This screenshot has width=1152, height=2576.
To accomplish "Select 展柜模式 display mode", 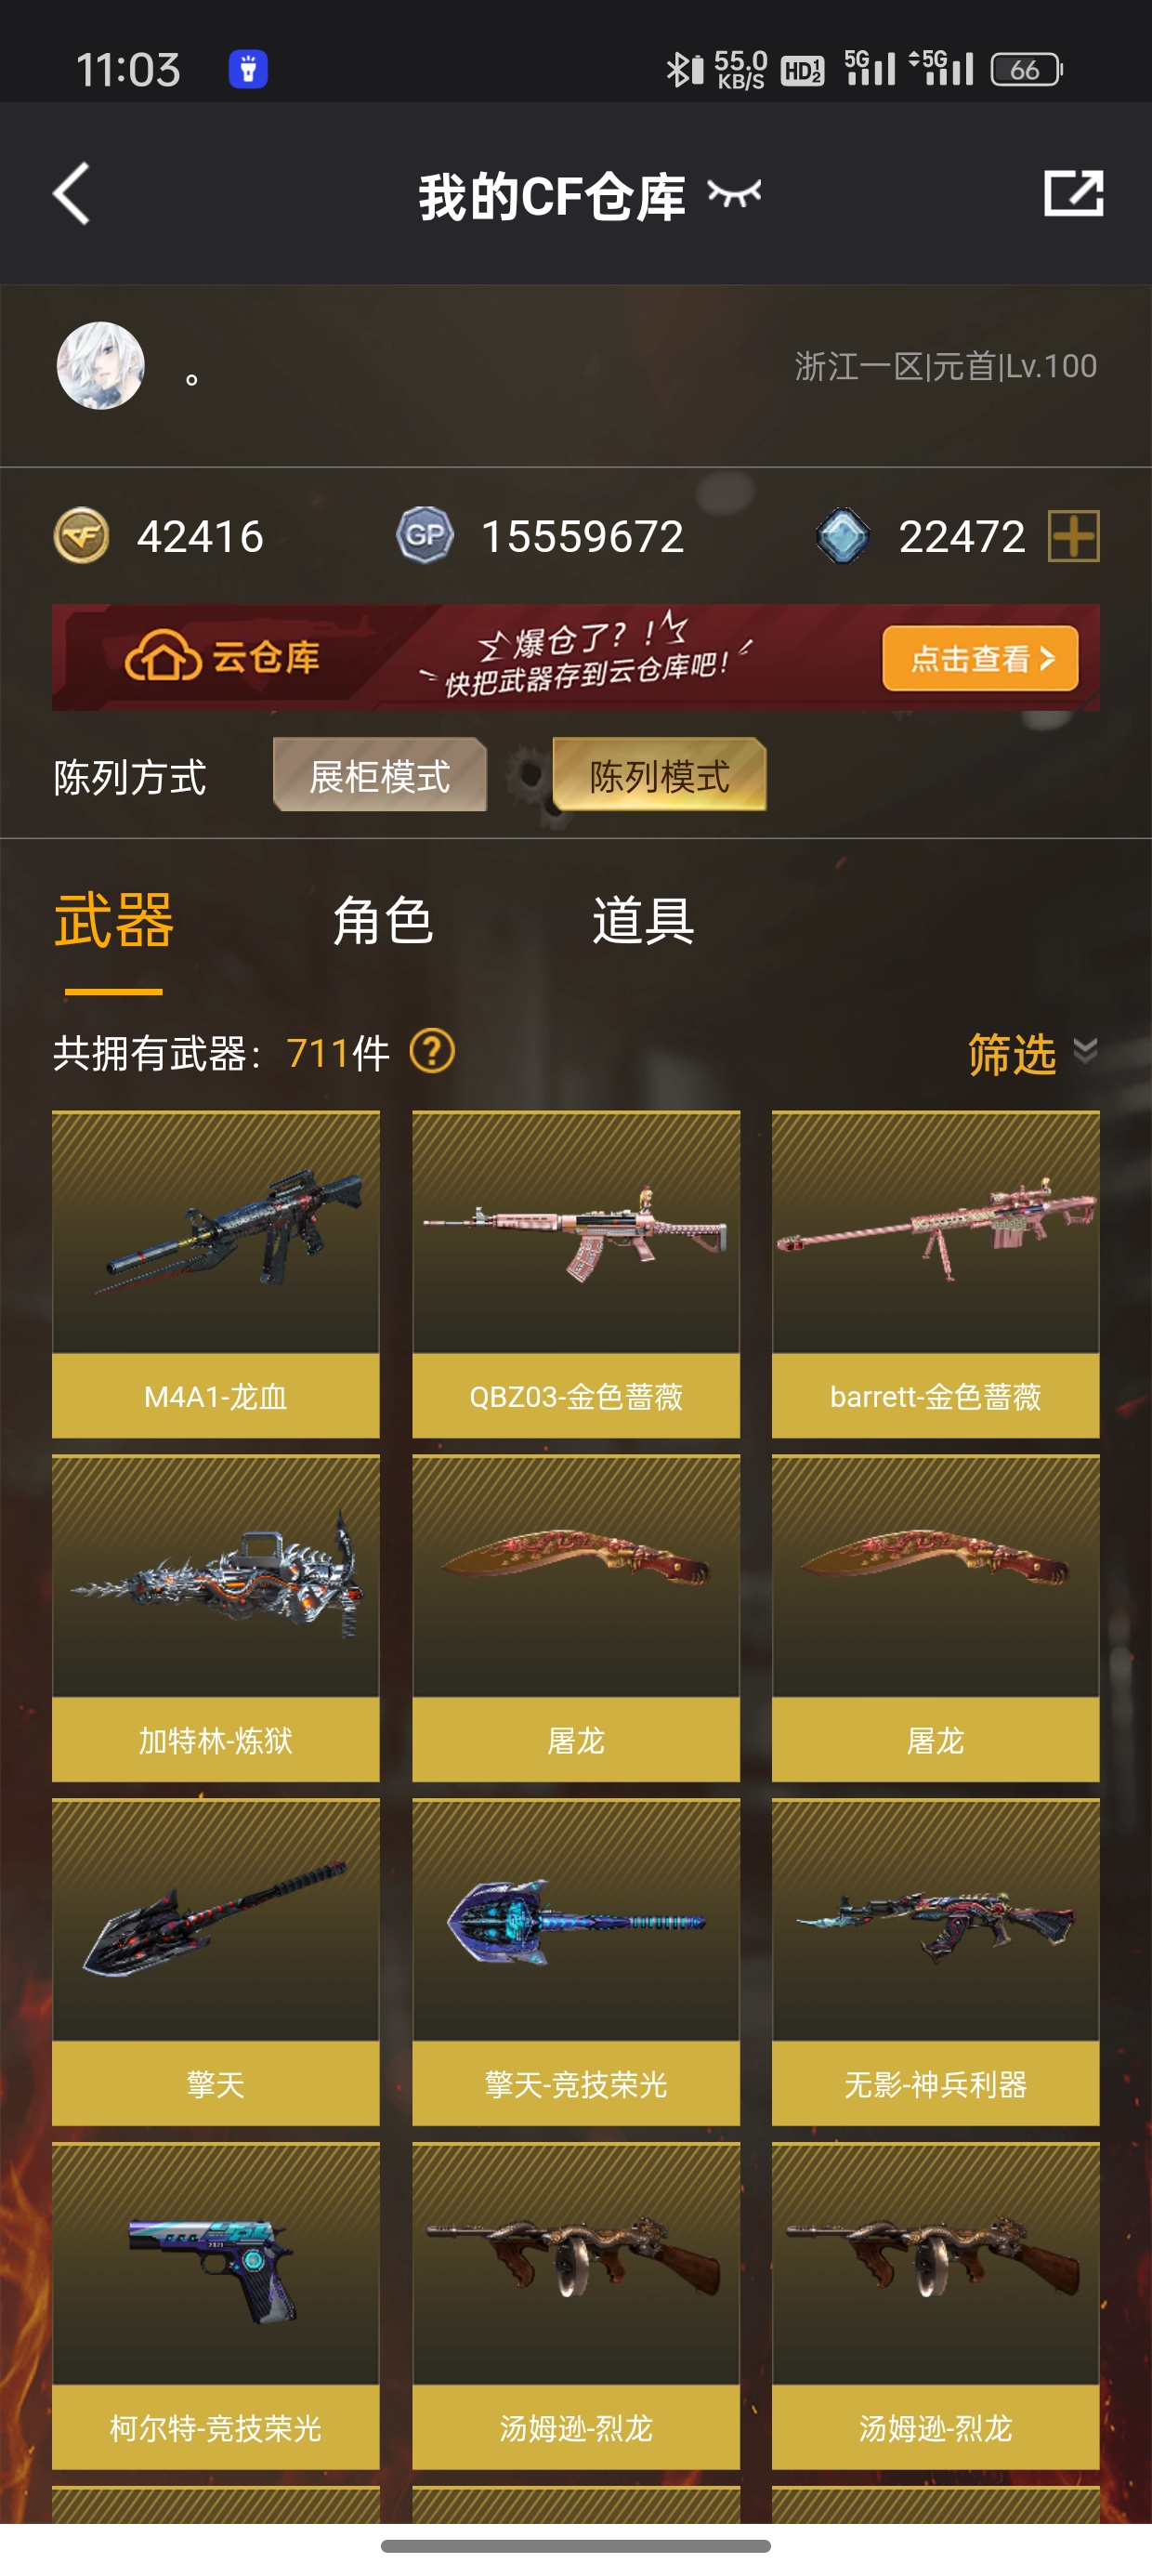I will 380,775.
